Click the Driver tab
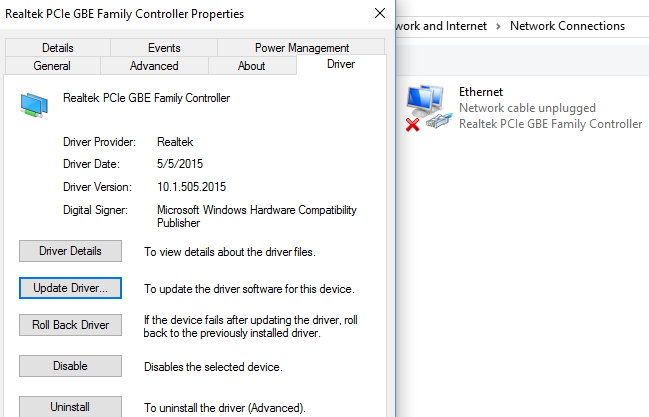Screen dimensions: 649x417 (340, 65)
